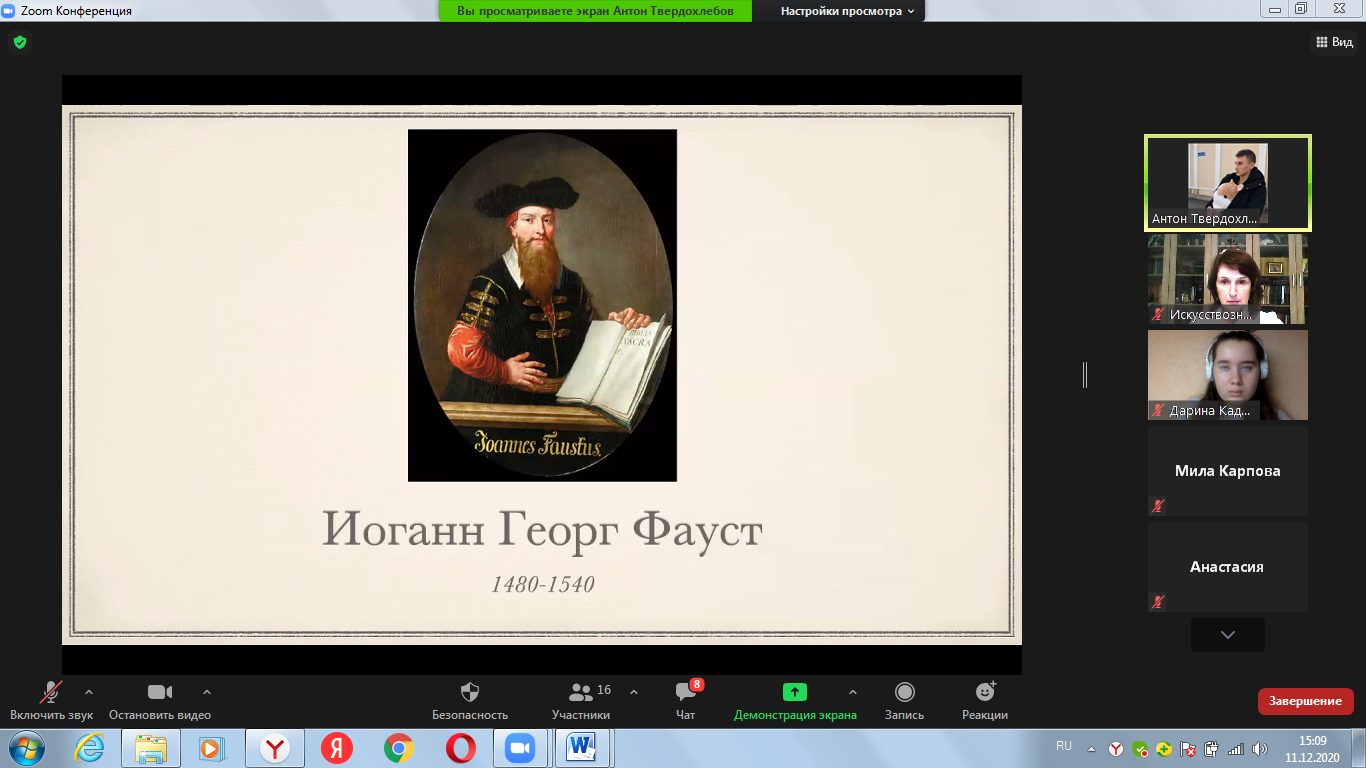Click the Zoom Конференция window title icon

point(8,10)
